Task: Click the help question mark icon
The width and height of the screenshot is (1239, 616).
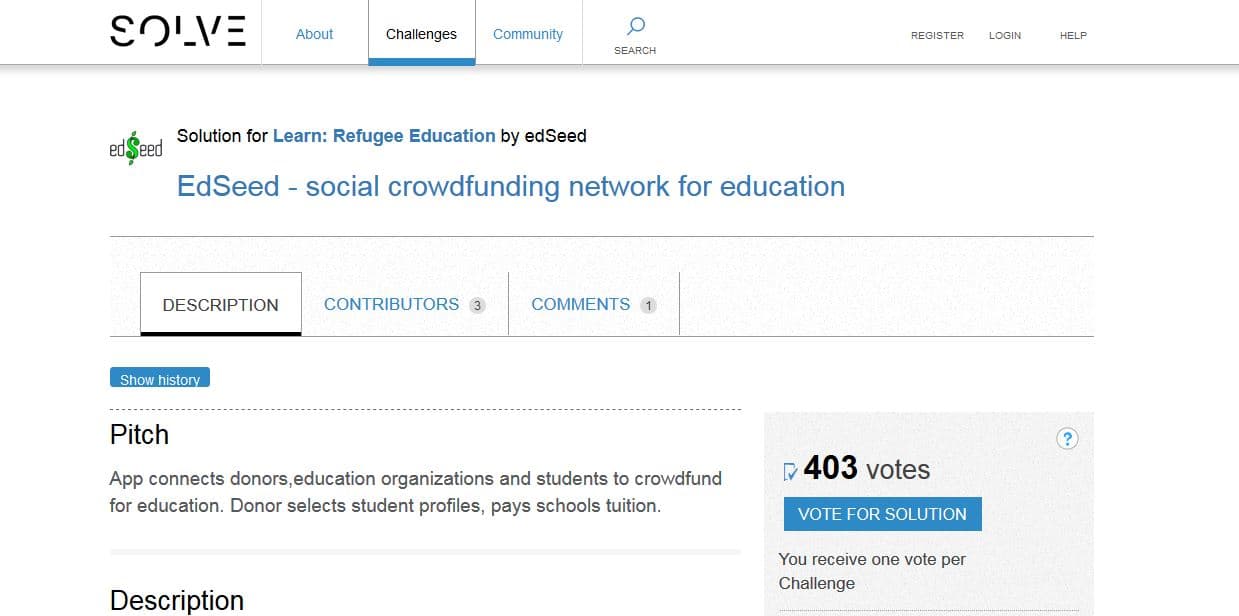Action: (x=1067, y=438)
